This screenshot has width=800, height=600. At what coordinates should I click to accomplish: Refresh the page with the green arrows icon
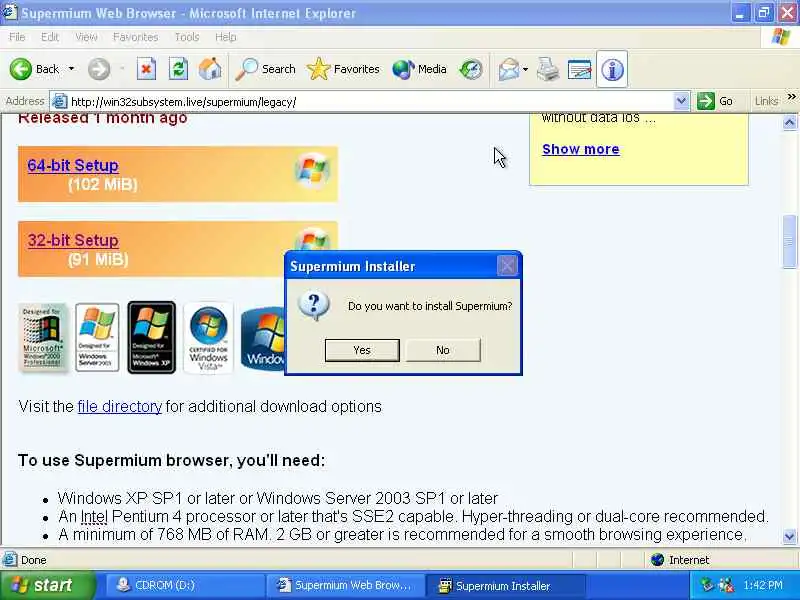tap(178, 69)
